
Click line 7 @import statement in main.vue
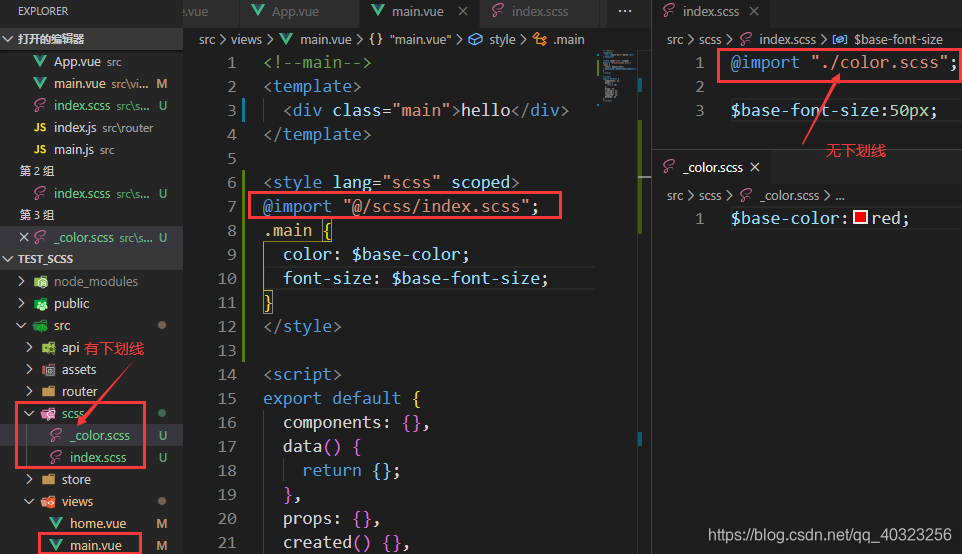[x=401, y=206]
